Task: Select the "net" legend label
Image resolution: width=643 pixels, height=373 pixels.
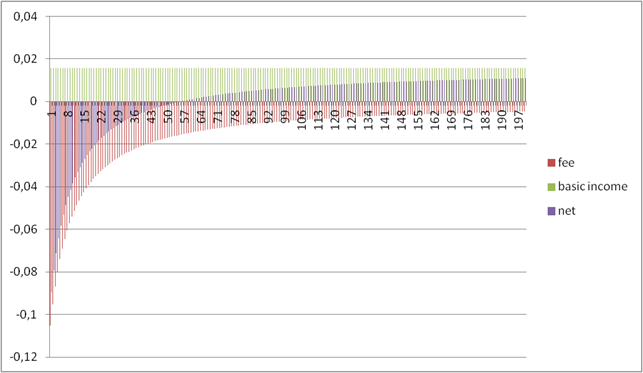Action: [x=567, y=211]
